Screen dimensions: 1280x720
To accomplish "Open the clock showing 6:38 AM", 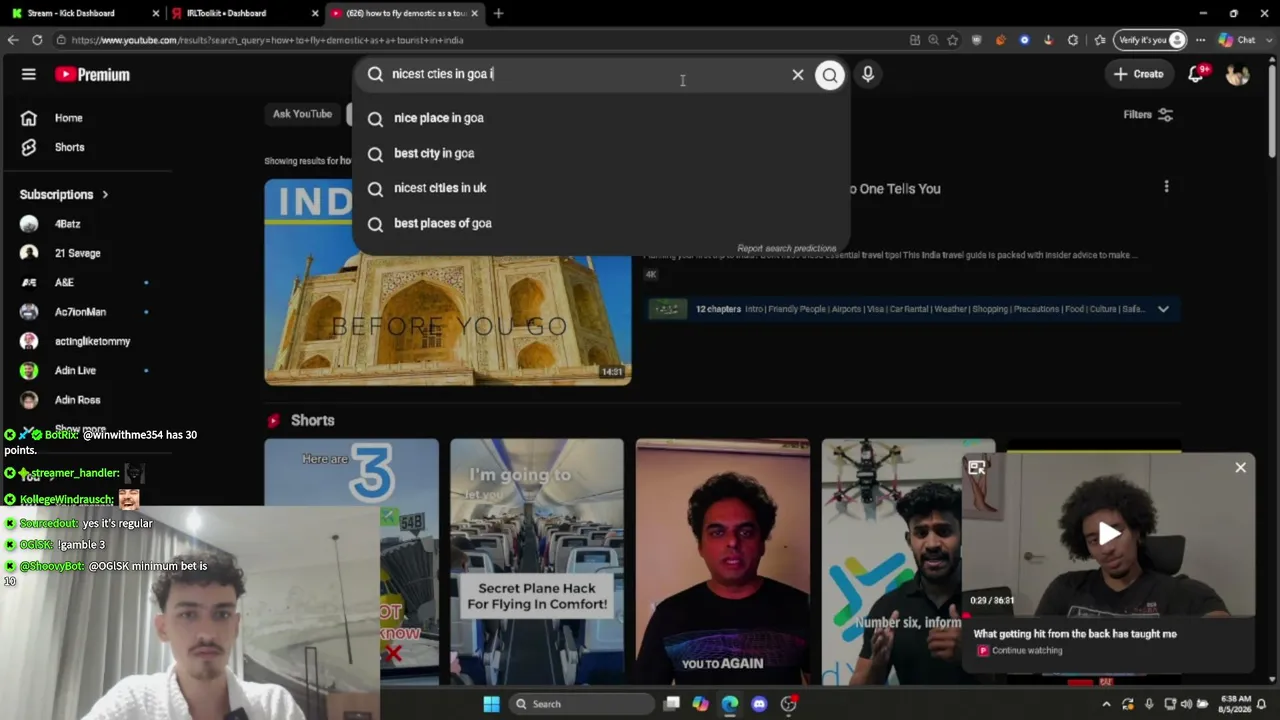I will click(1234, 704).
